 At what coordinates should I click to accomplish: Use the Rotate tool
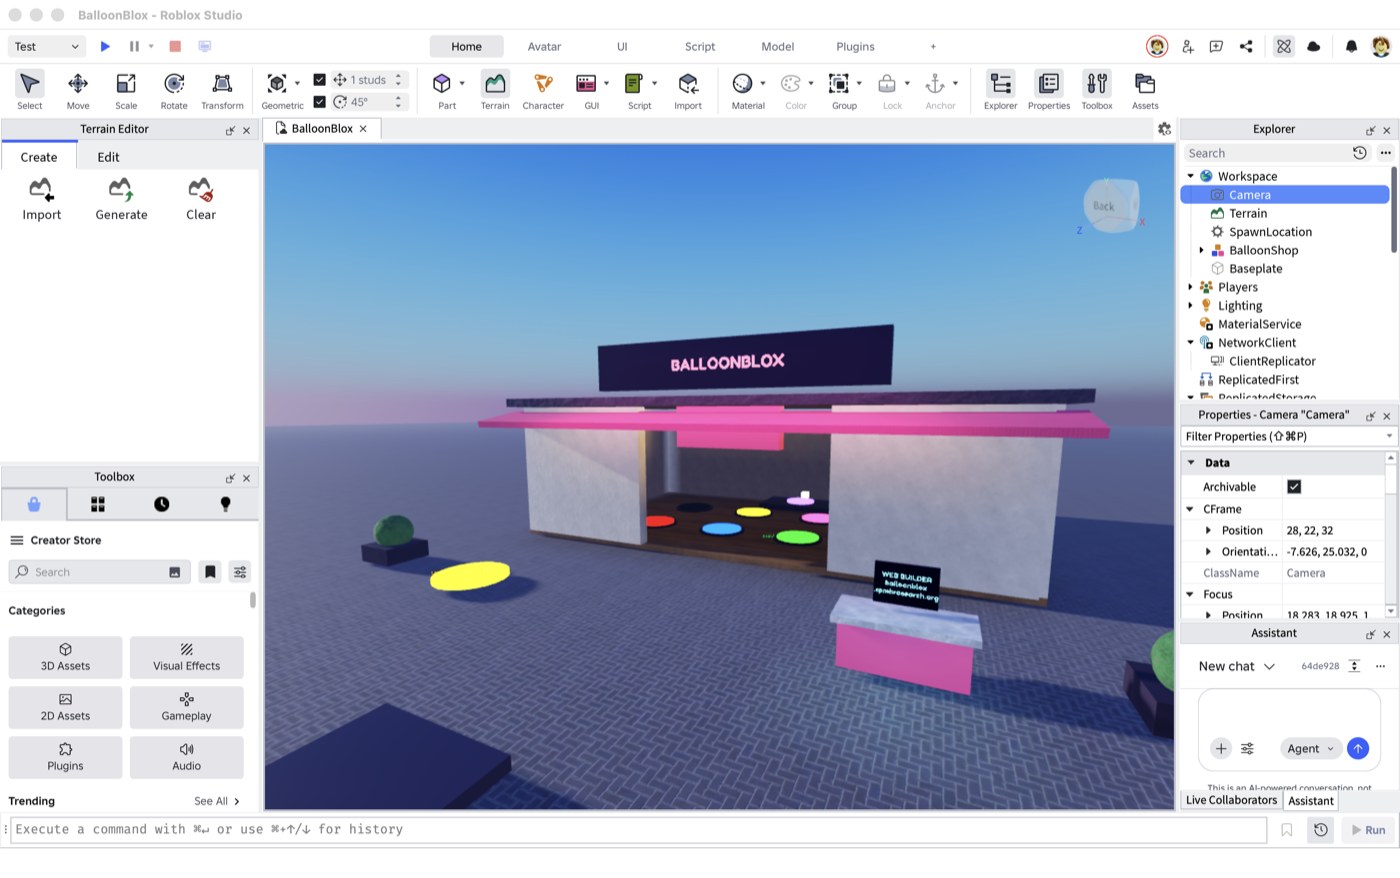click(x=174, y=90)
